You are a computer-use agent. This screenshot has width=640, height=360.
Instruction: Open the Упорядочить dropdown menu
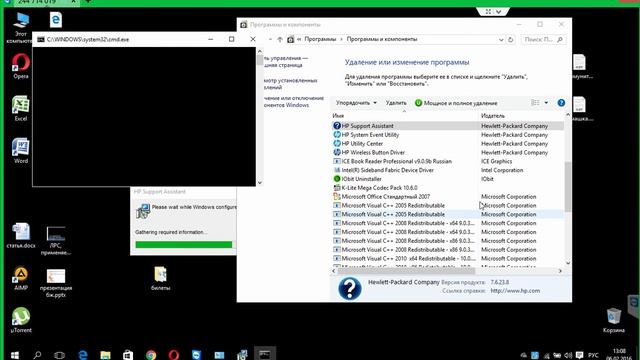[356, 103]
